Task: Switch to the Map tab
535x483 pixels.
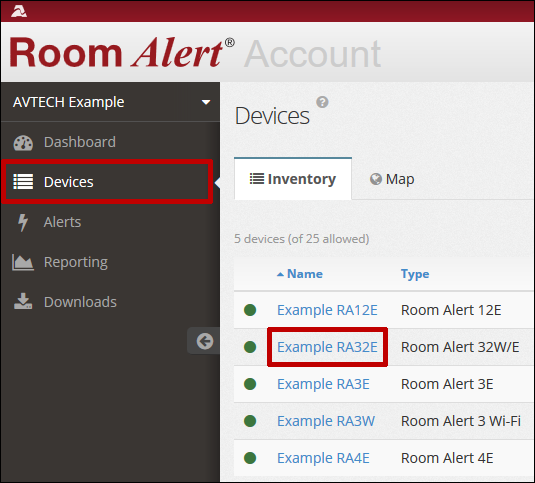Action: click(392, 179)
